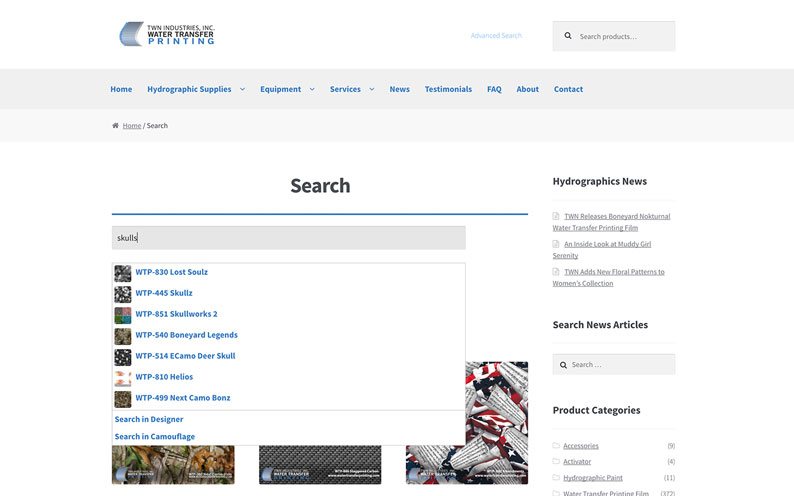Open the Home menu item
This screenshot has height=496, width=794.
pos(121,89)
